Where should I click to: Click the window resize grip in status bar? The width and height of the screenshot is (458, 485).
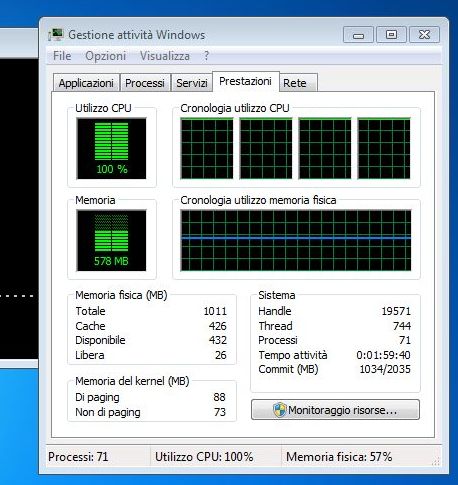click(x=436, y=462)
